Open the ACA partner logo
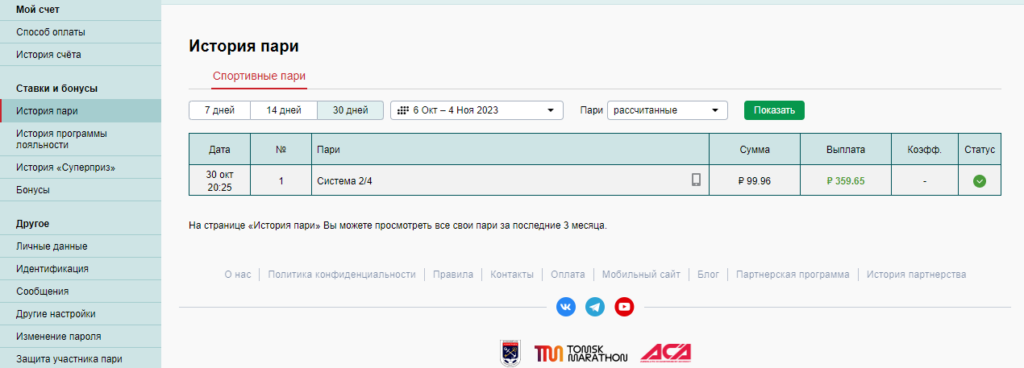This screenshot has width=1024, height=368. 665,353
